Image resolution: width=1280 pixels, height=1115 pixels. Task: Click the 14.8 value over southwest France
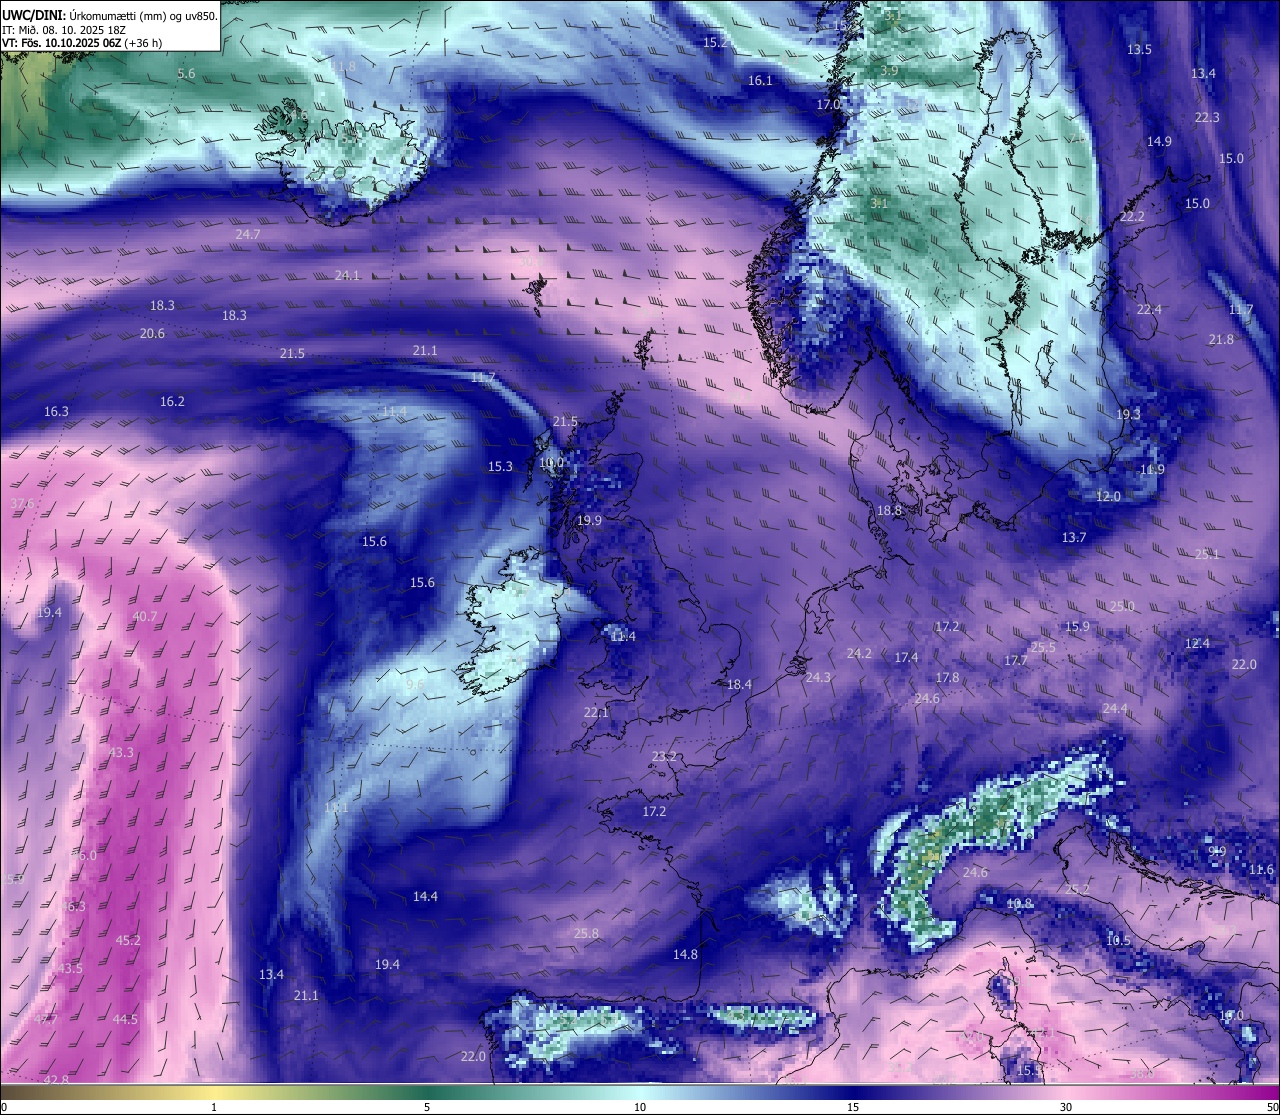685,955
